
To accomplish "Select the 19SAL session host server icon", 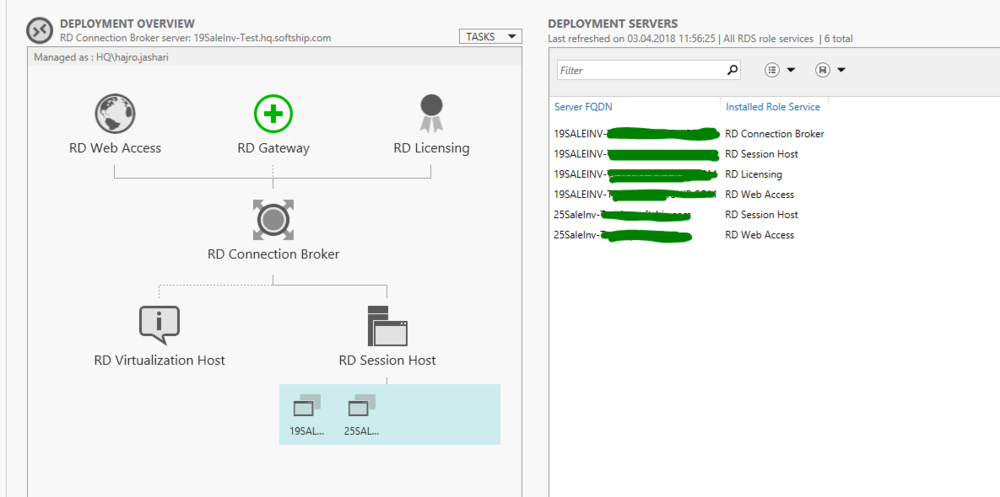I will pyautogui.click(x=306, y=406).
